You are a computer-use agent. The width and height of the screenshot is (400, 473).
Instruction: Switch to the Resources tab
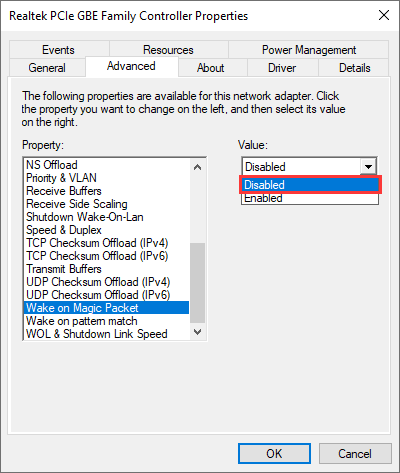tap(168, 50)
